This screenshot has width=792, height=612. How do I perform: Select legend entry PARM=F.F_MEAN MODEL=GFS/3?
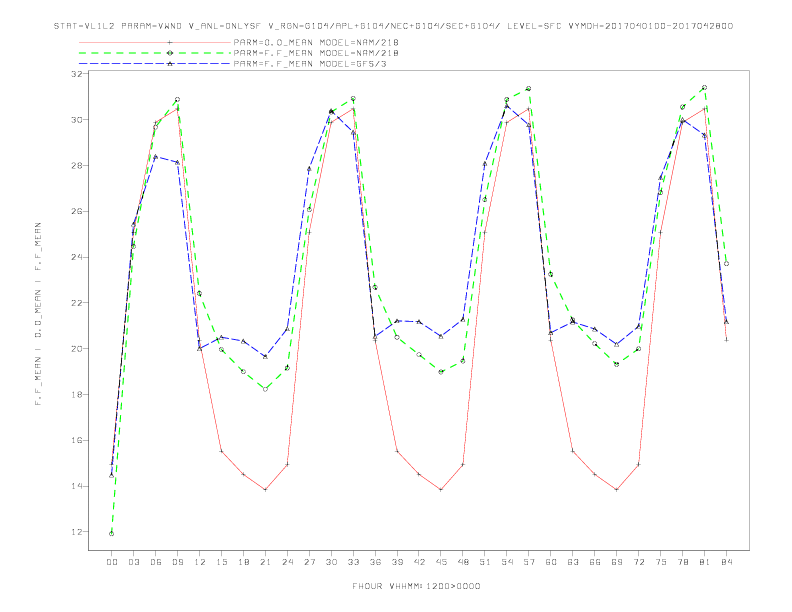click(x=310, y=64)
